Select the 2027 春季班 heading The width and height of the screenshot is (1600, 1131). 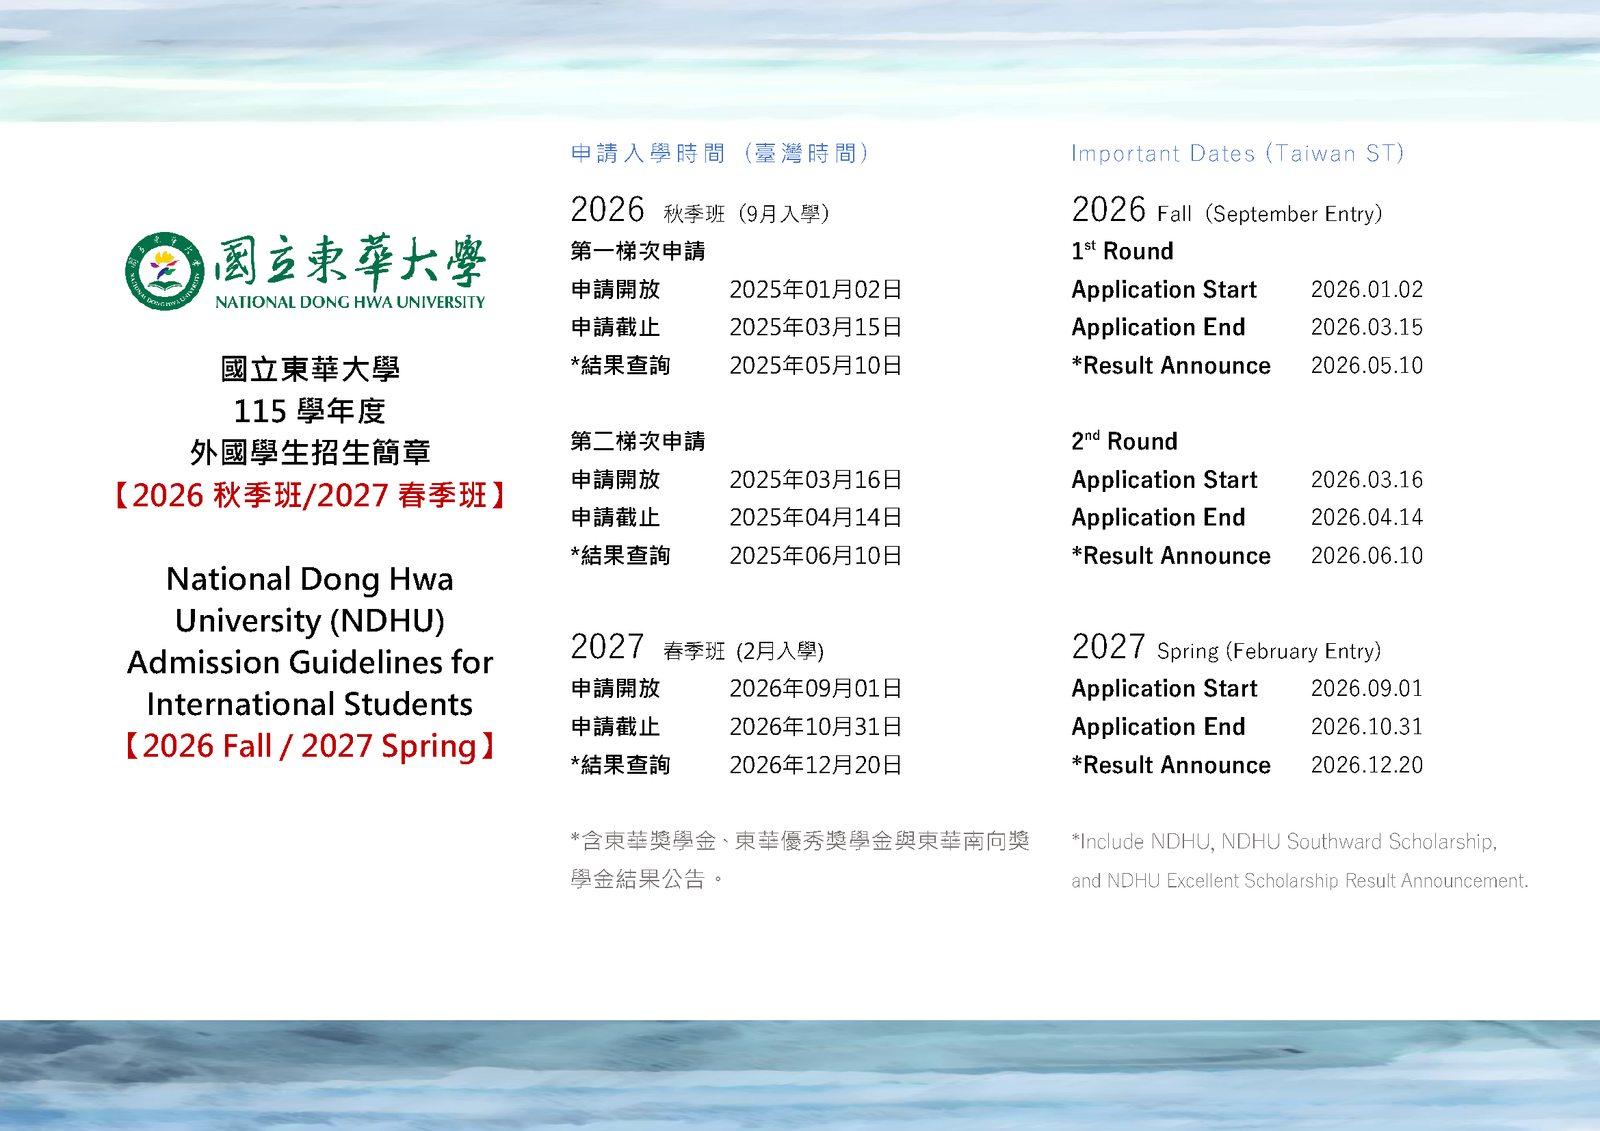click(697, 648)
